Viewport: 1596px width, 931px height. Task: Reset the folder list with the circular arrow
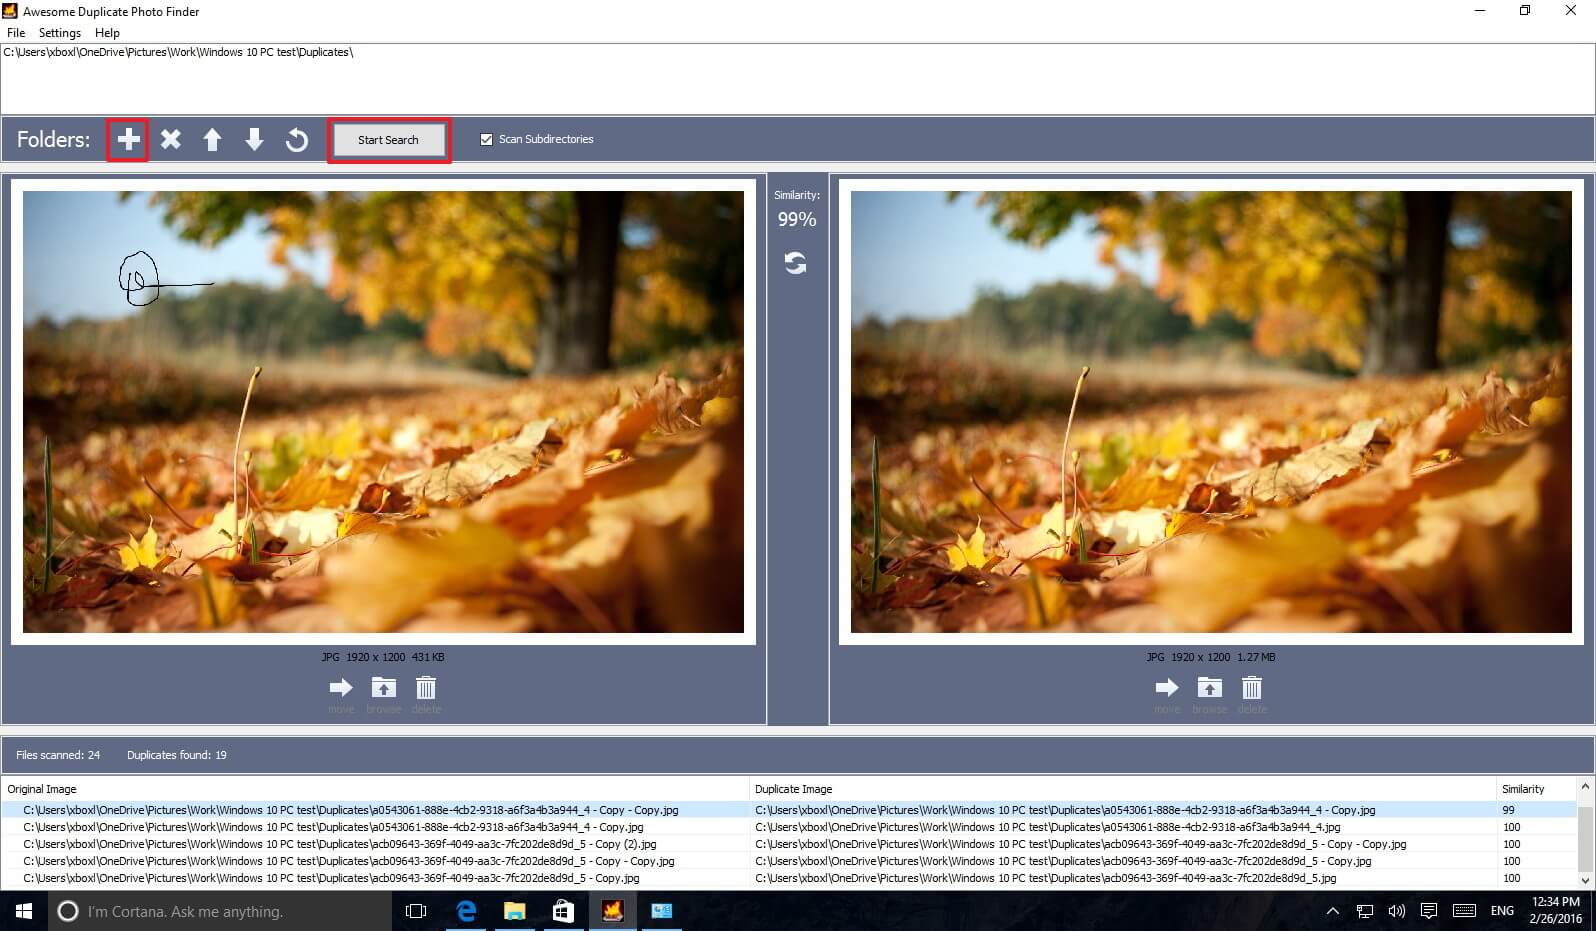pos(296,139)
